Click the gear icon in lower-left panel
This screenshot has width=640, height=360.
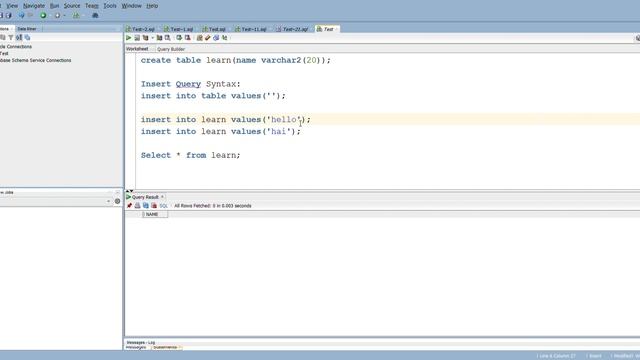(x=118, y=201)
